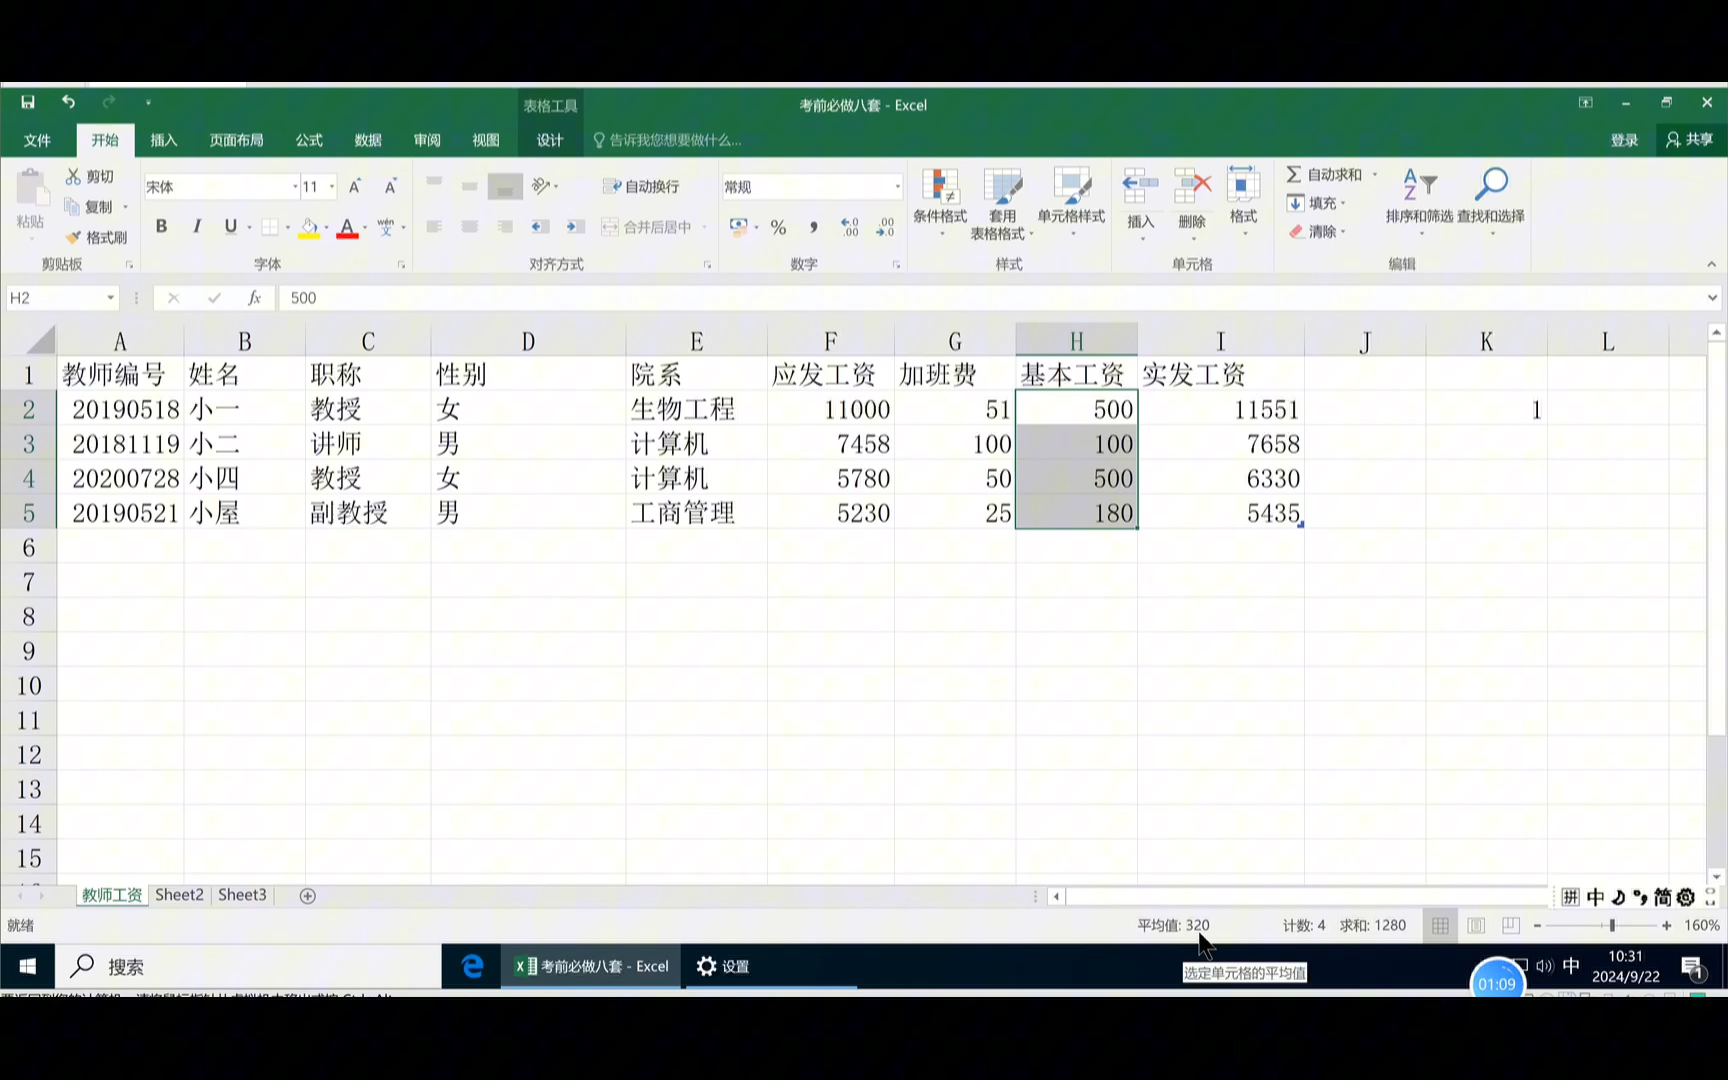This screenshot has width=1728, height=1080.
Task: Click the copy (复制) button
Action: (x=90, y=206)
